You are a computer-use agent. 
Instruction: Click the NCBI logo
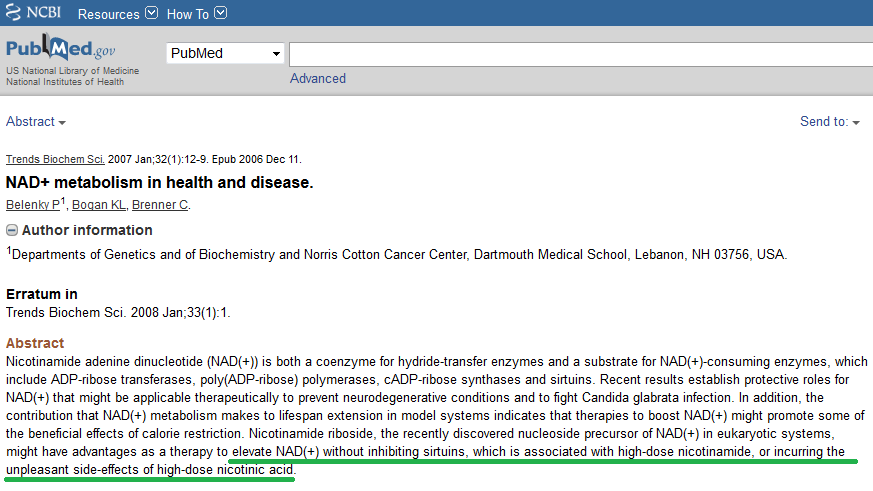coord(35,13)
